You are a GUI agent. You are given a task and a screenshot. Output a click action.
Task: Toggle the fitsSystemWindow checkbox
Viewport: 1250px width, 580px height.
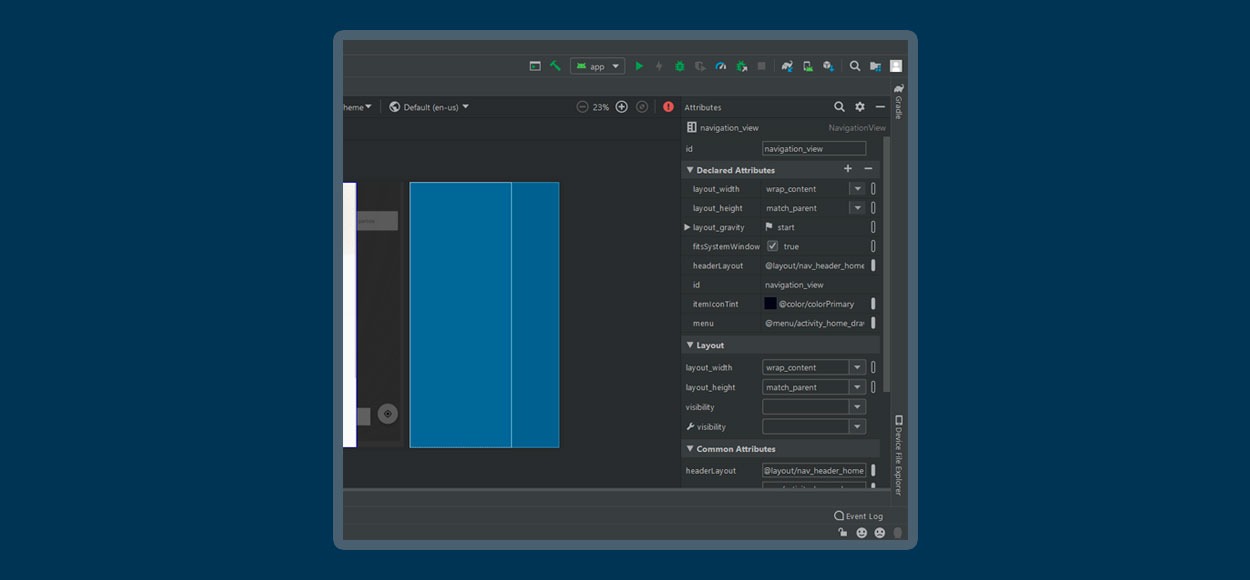(x=772, y=246)
